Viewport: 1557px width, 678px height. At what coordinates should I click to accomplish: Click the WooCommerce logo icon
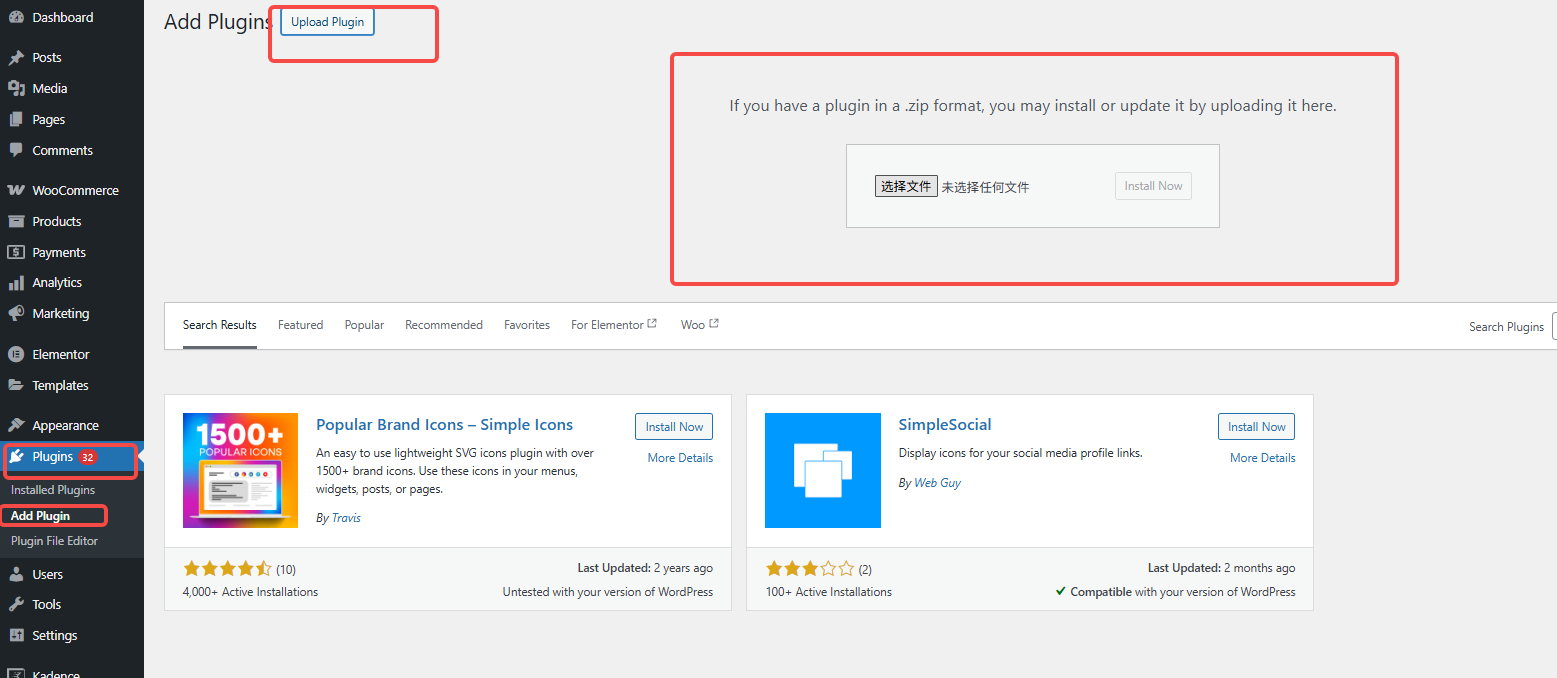(x=16, y=190)
